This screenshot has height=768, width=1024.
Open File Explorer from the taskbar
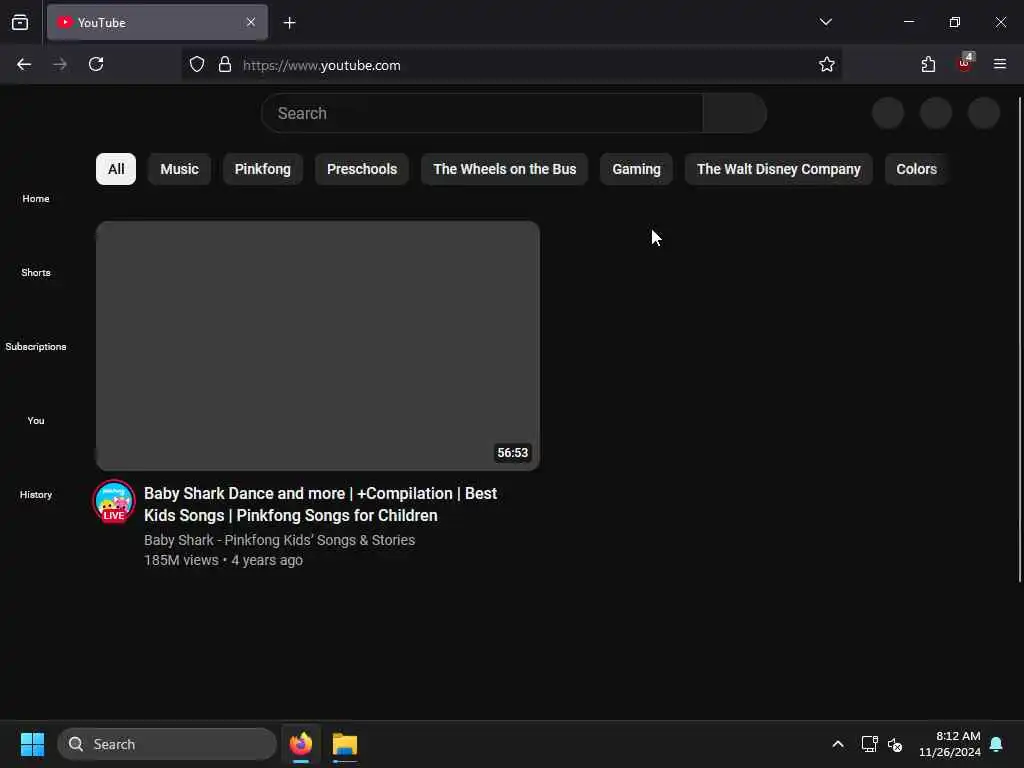click(345, 744)
